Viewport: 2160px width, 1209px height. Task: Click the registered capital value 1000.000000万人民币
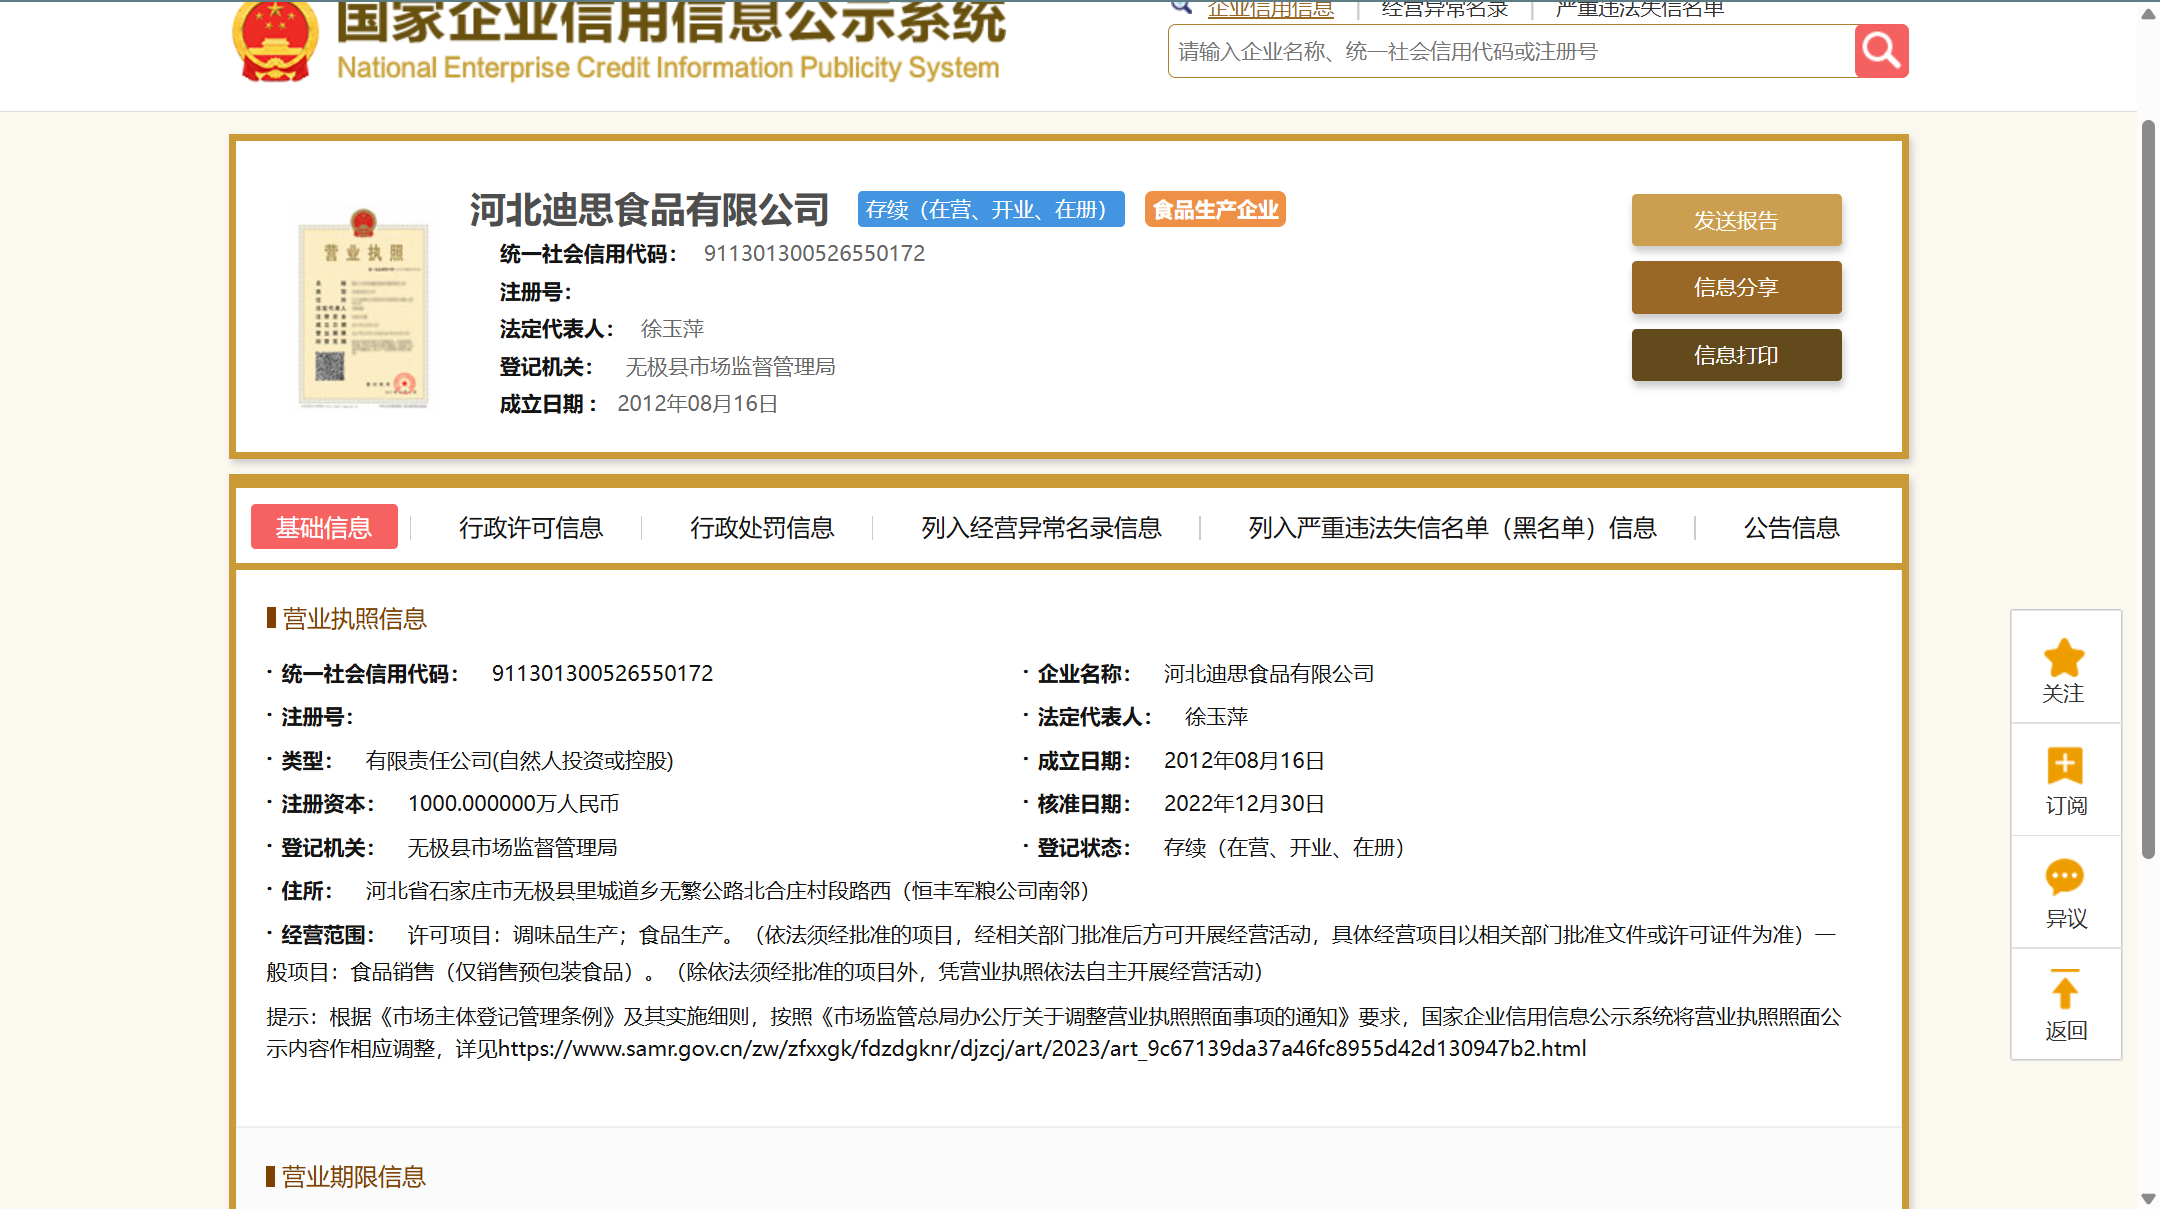tap(513, 804)
